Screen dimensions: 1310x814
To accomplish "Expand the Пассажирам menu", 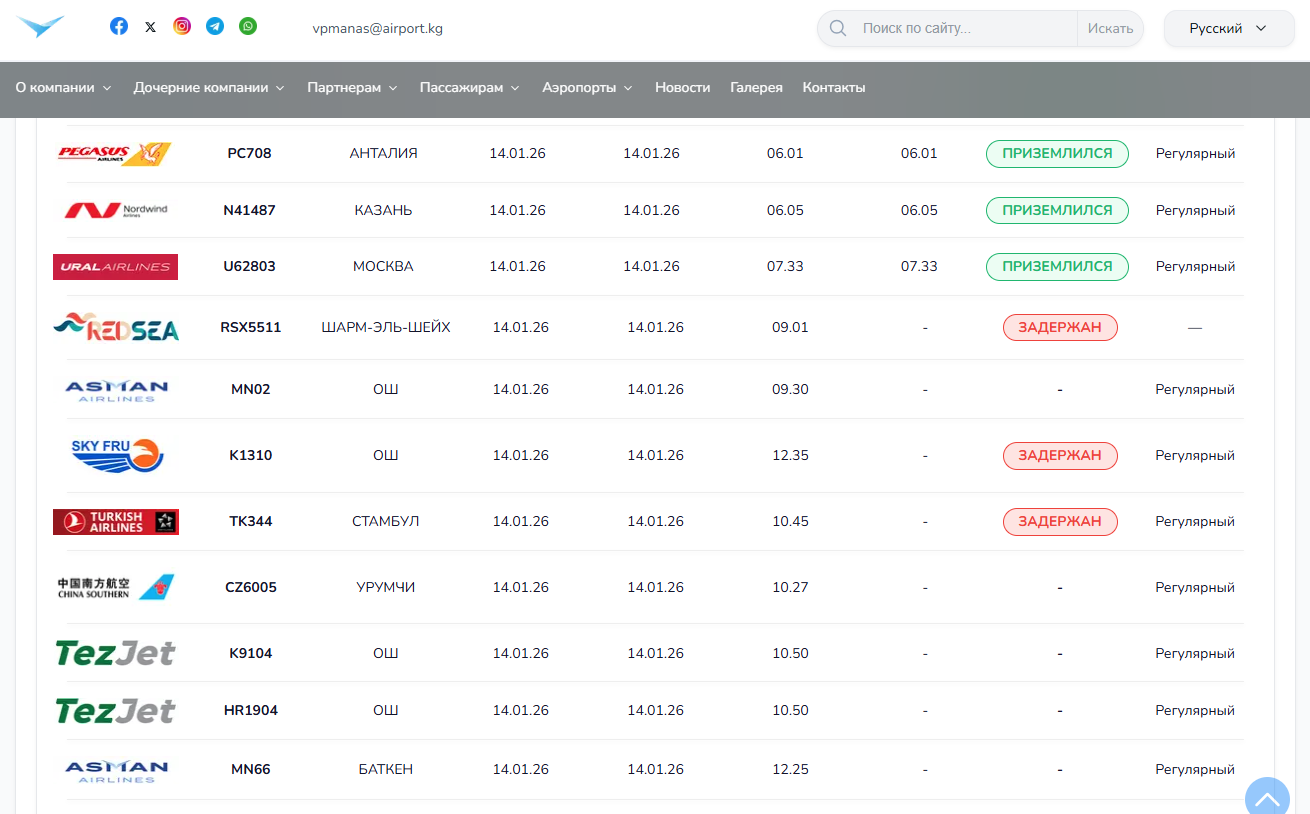I will (x=469, y=88).
